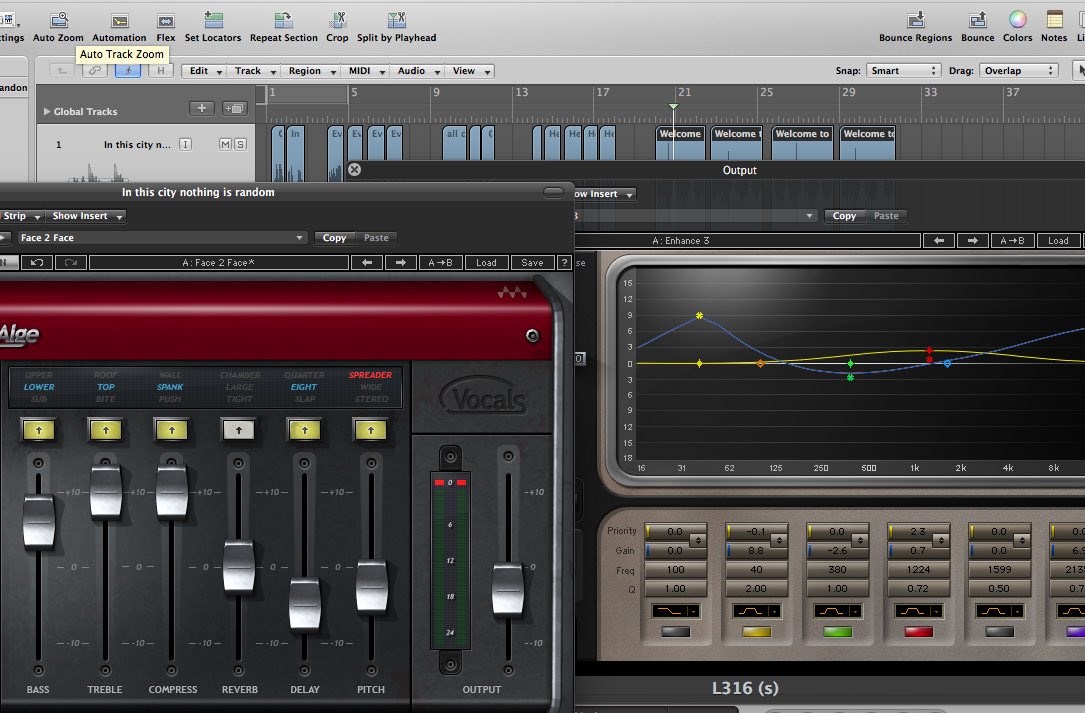Go to previous preset in Face 2 Face plugin

367,262
